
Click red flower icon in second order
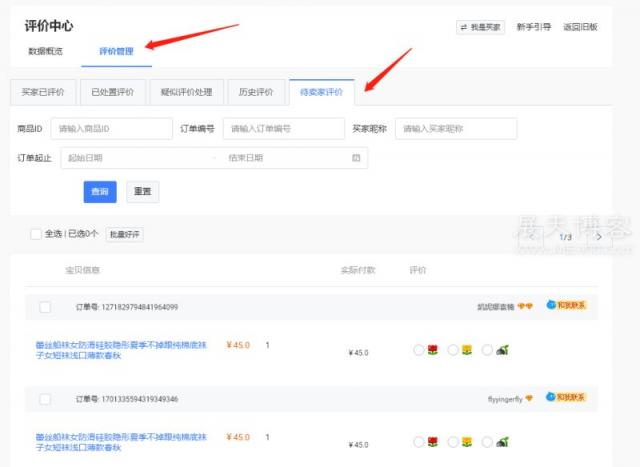pos(433,442)
